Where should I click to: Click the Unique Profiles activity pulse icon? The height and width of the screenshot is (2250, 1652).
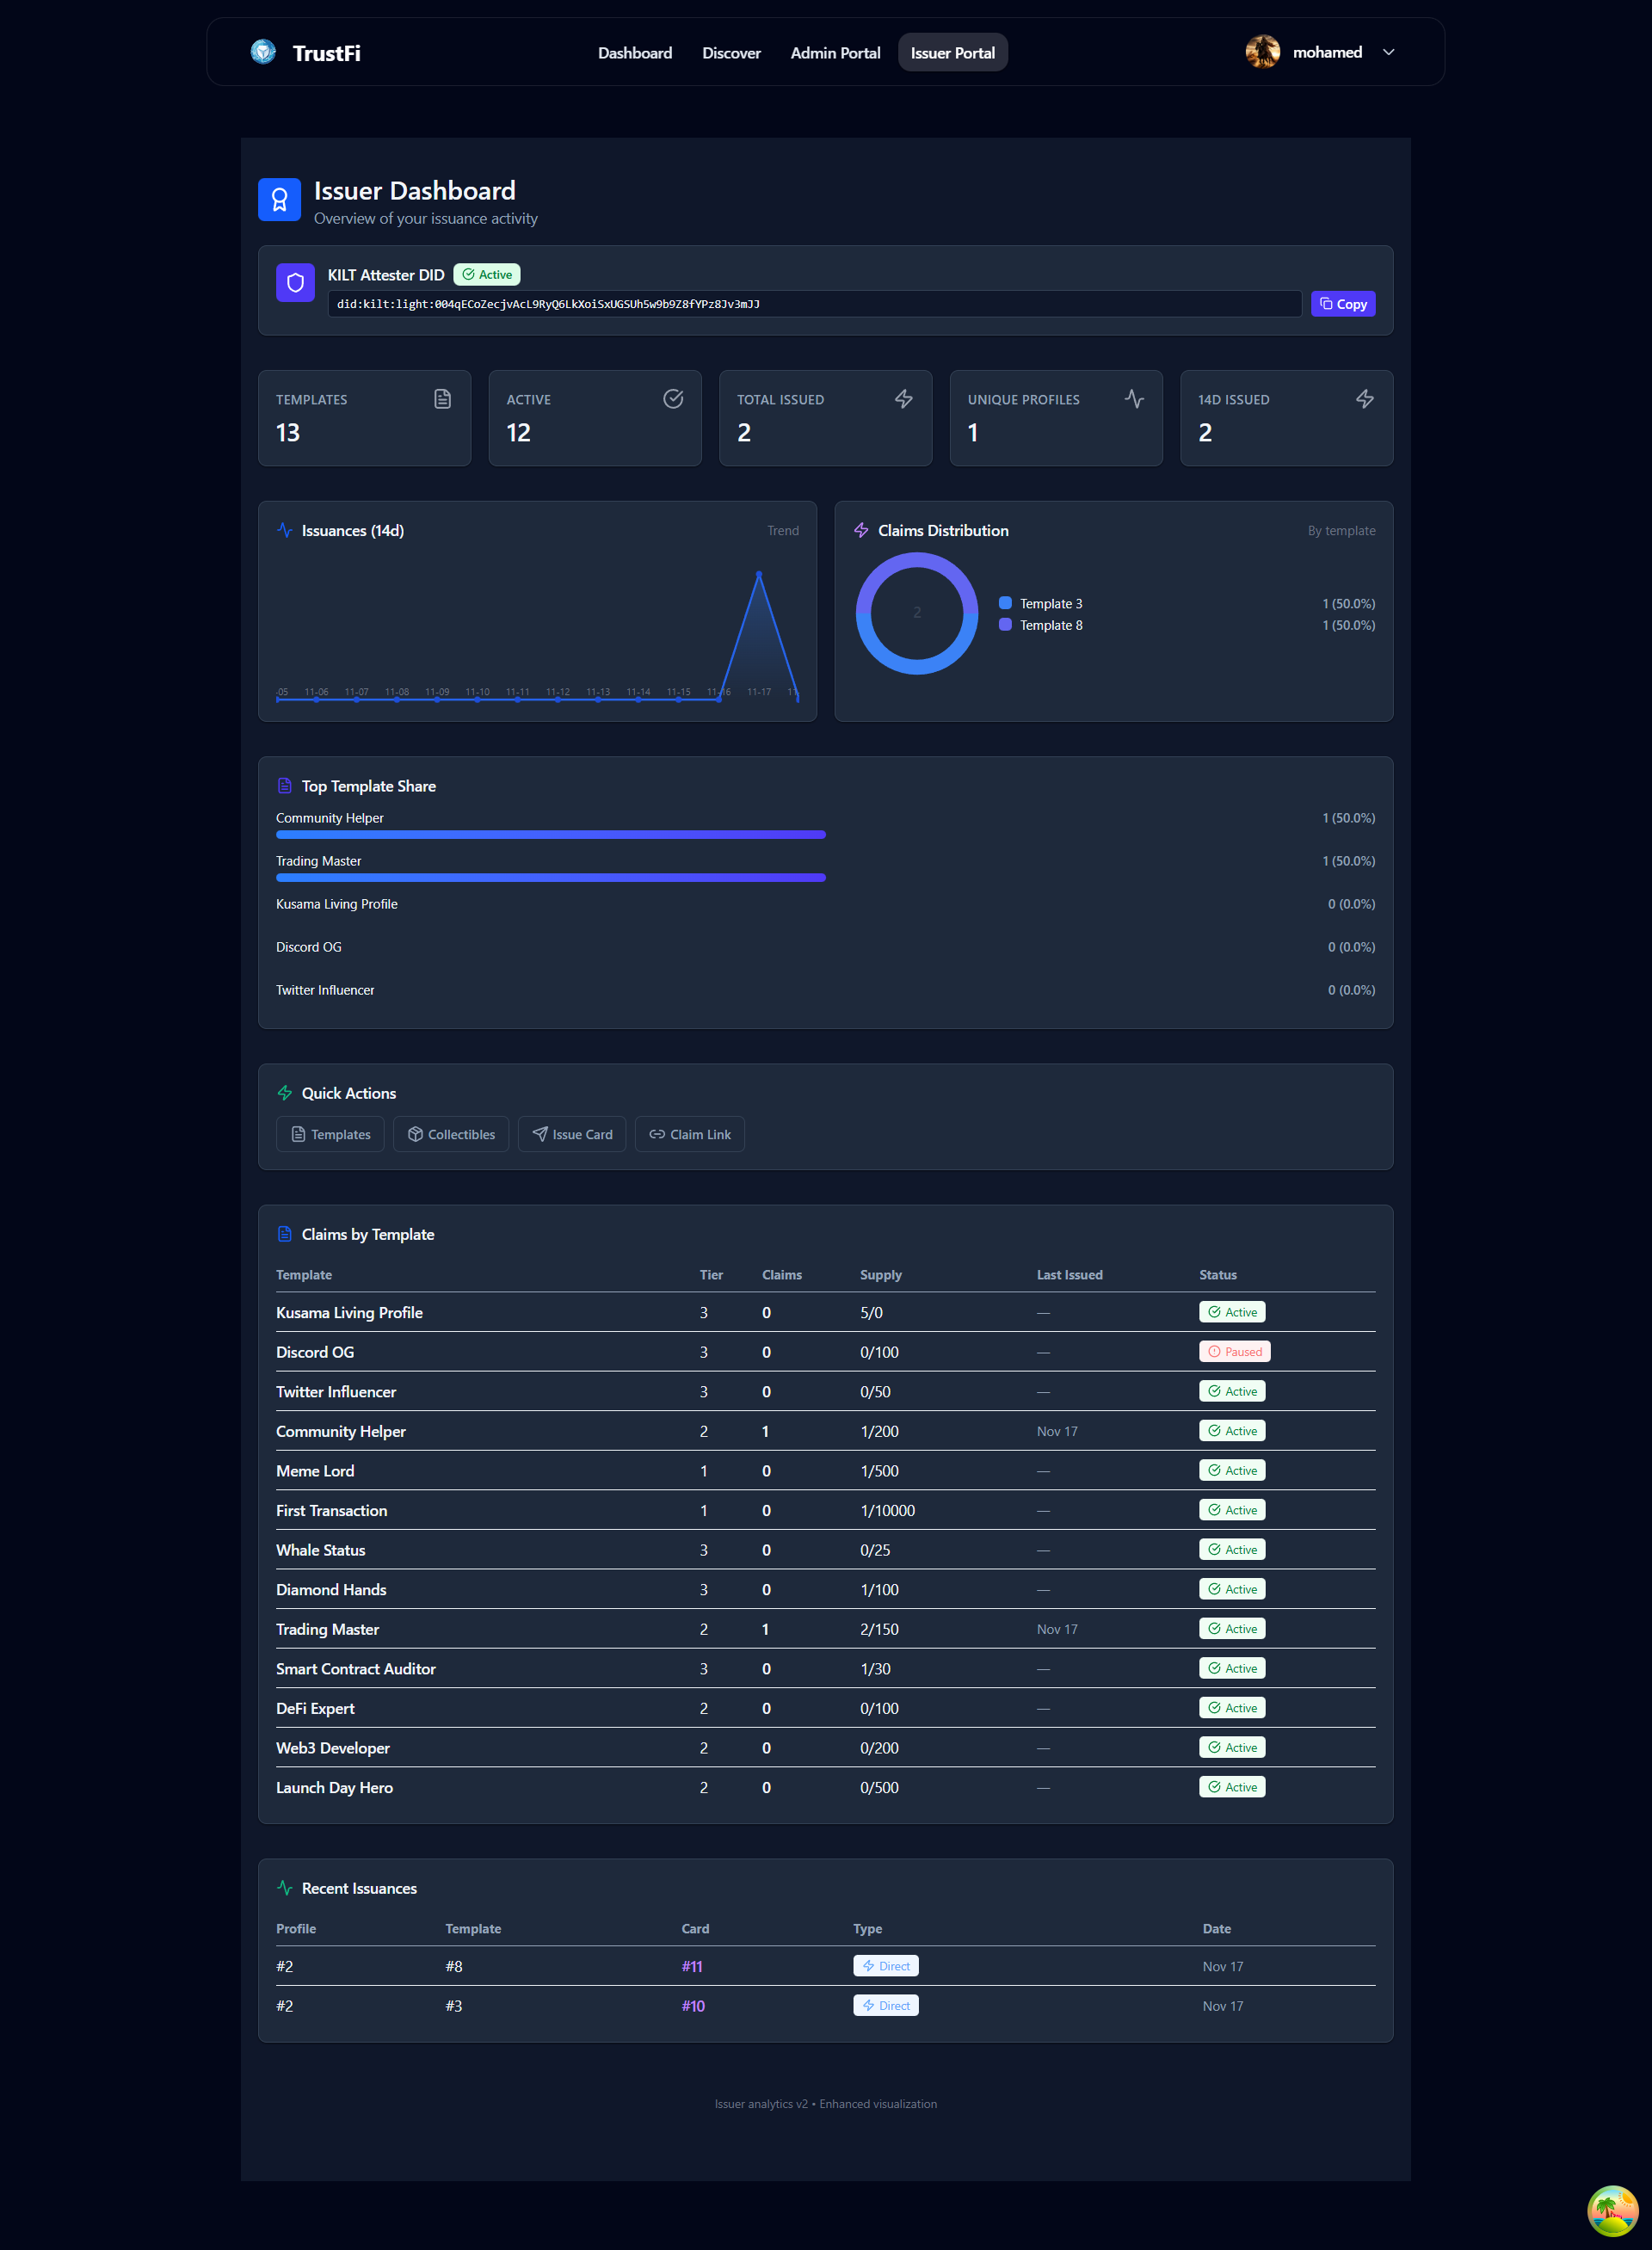pos(1133,399)
